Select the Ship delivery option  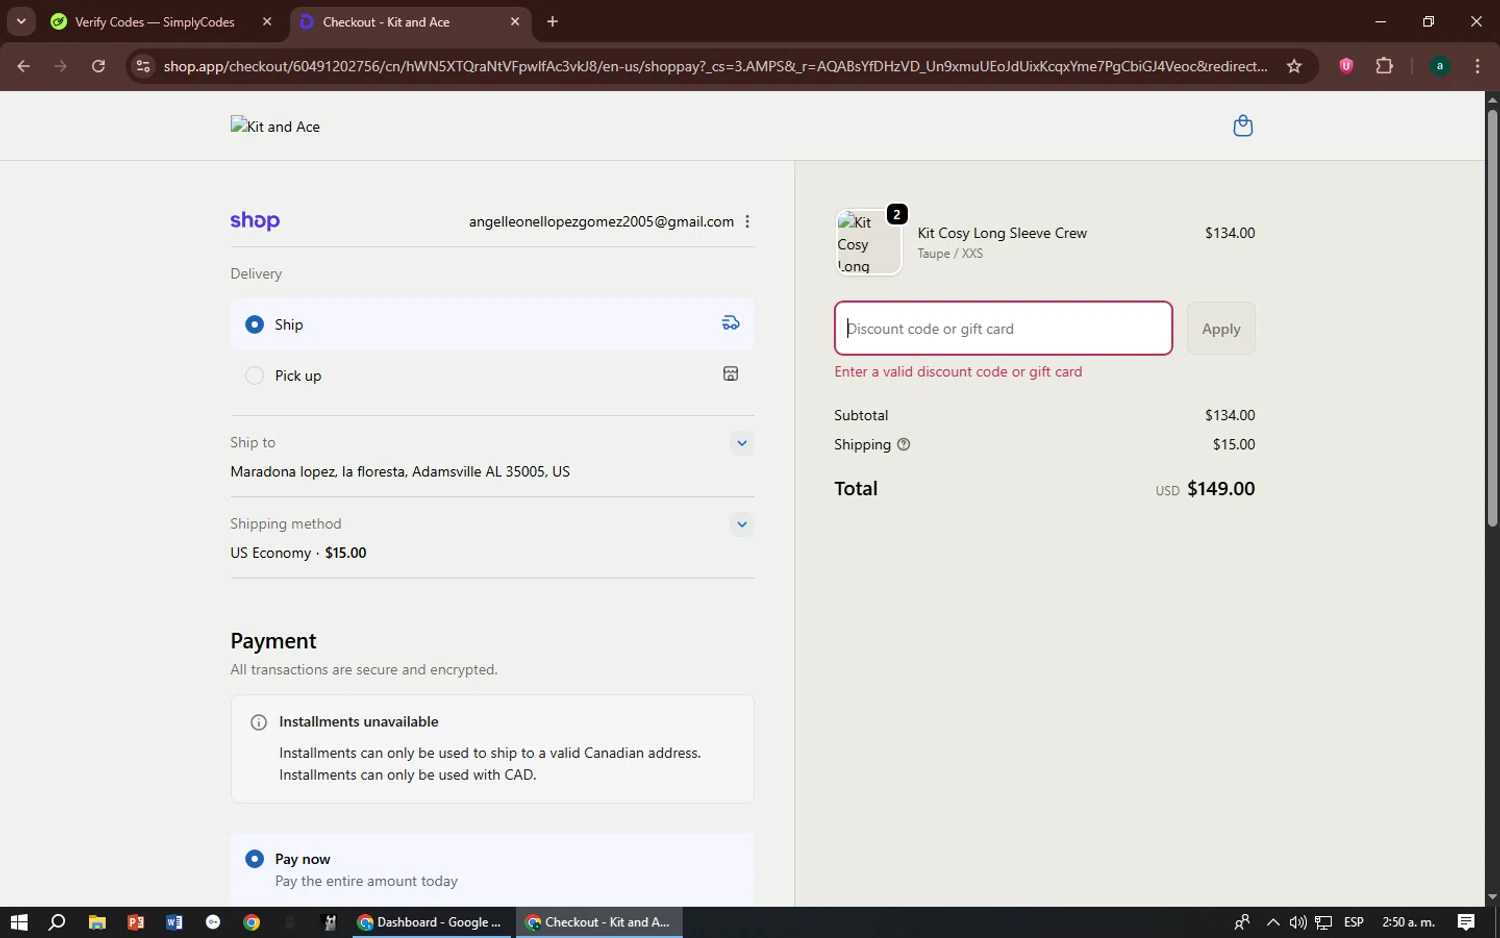coord(492,324)
